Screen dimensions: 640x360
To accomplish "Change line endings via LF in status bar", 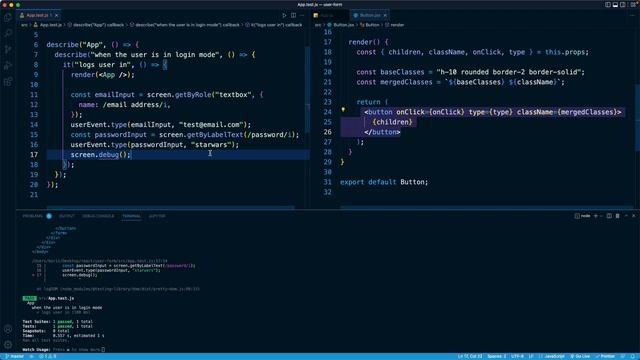I will pyautogui.click(x=531, y=356).
